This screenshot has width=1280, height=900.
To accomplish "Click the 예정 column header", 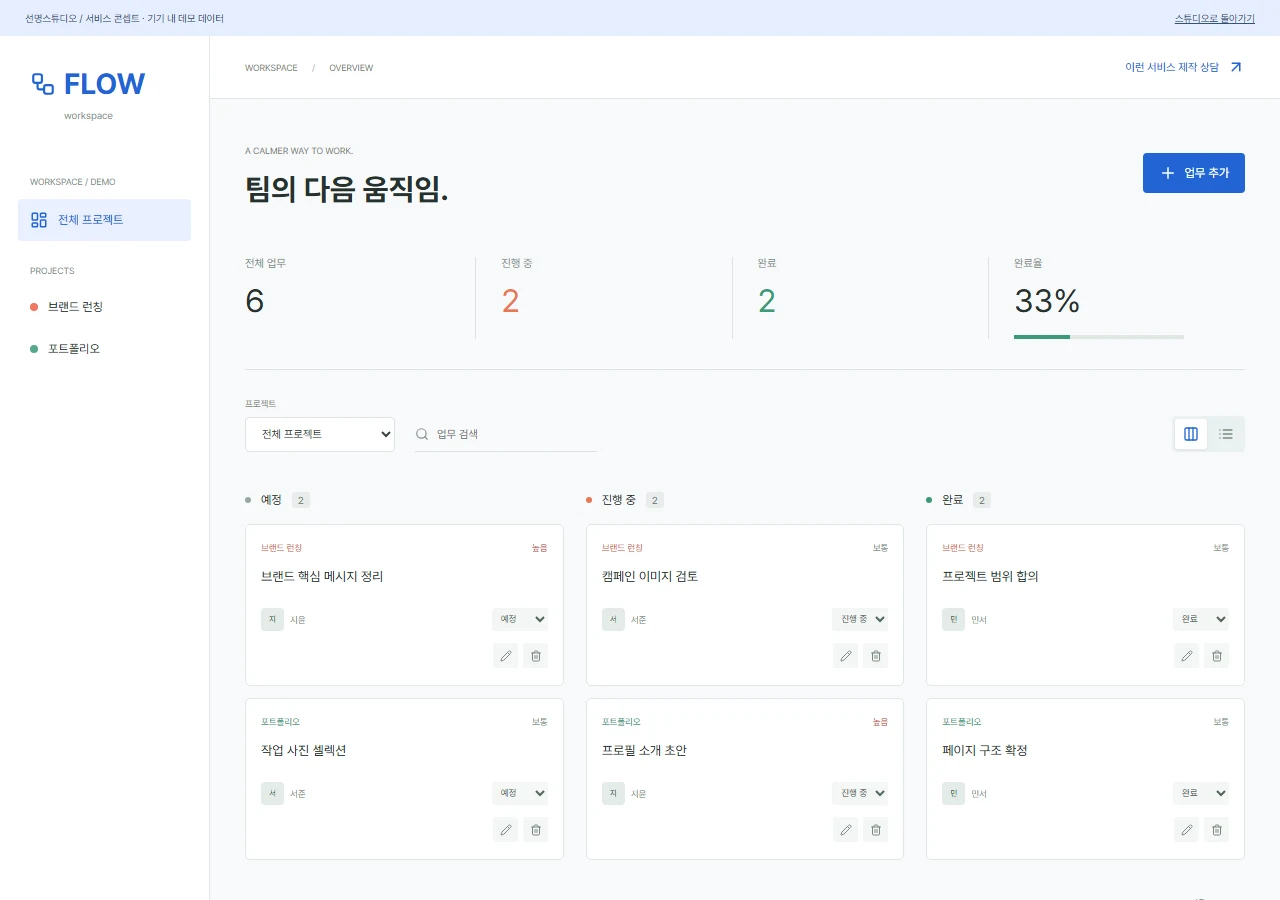I will click(x=271, y=500).
